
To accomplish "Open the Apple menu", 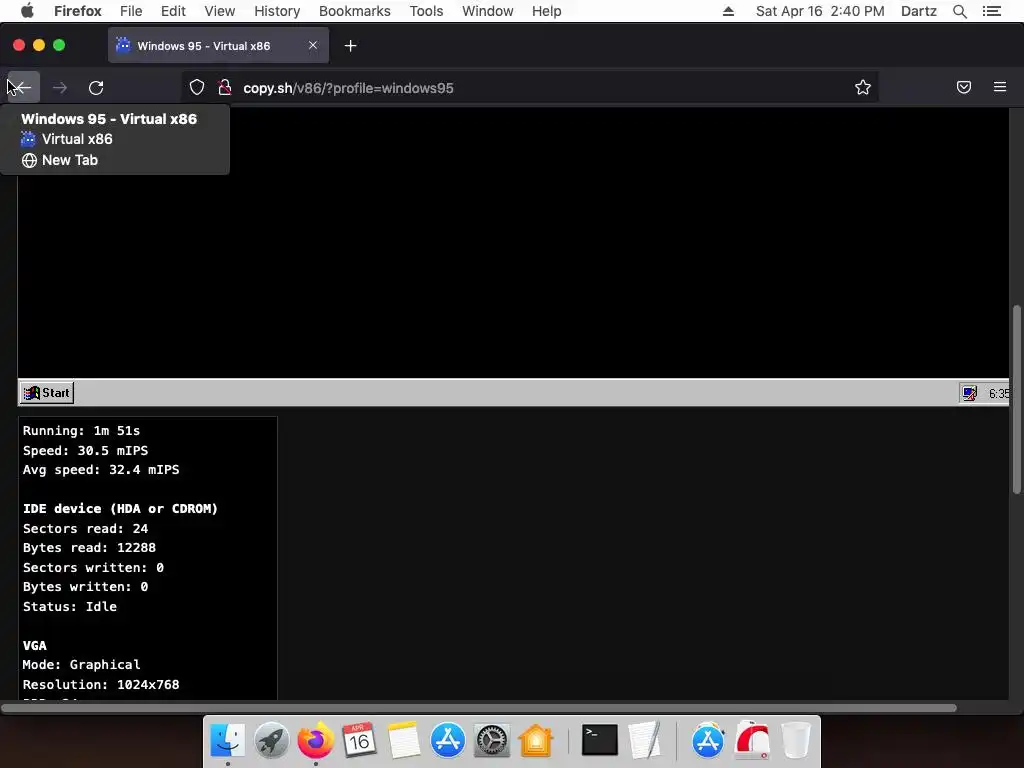I will 27,11.
